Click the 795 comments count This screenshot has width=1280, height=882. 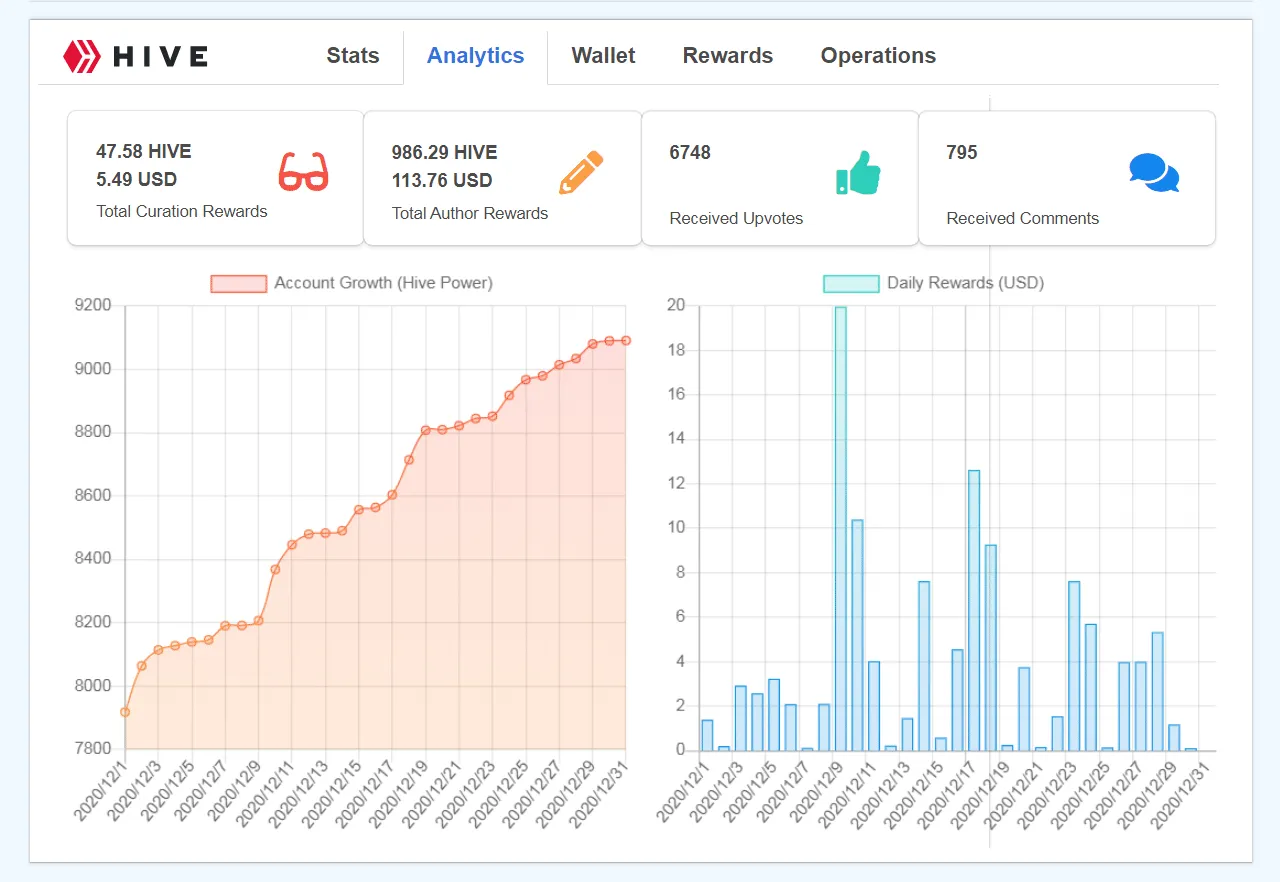tap(962, 152)
